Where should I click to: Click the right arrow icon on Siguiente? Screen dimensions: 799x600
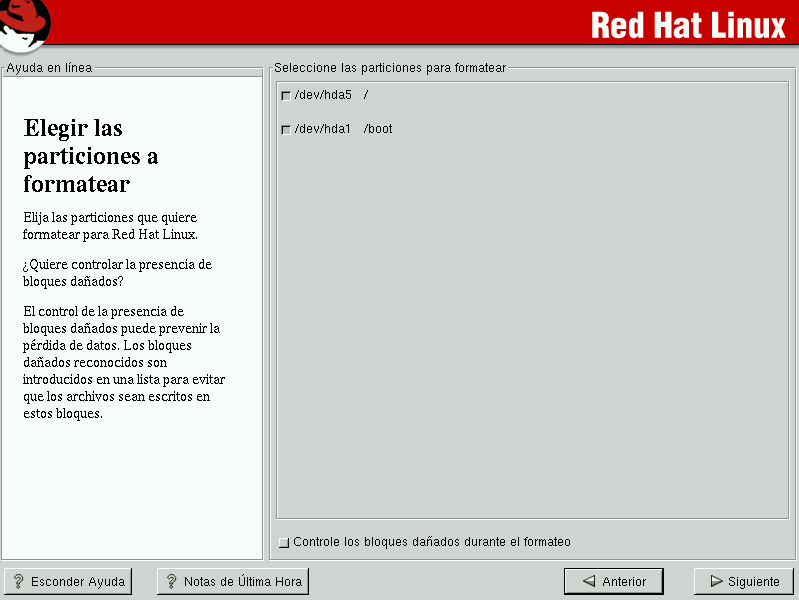pyautogui.click(x=716, y=581)
